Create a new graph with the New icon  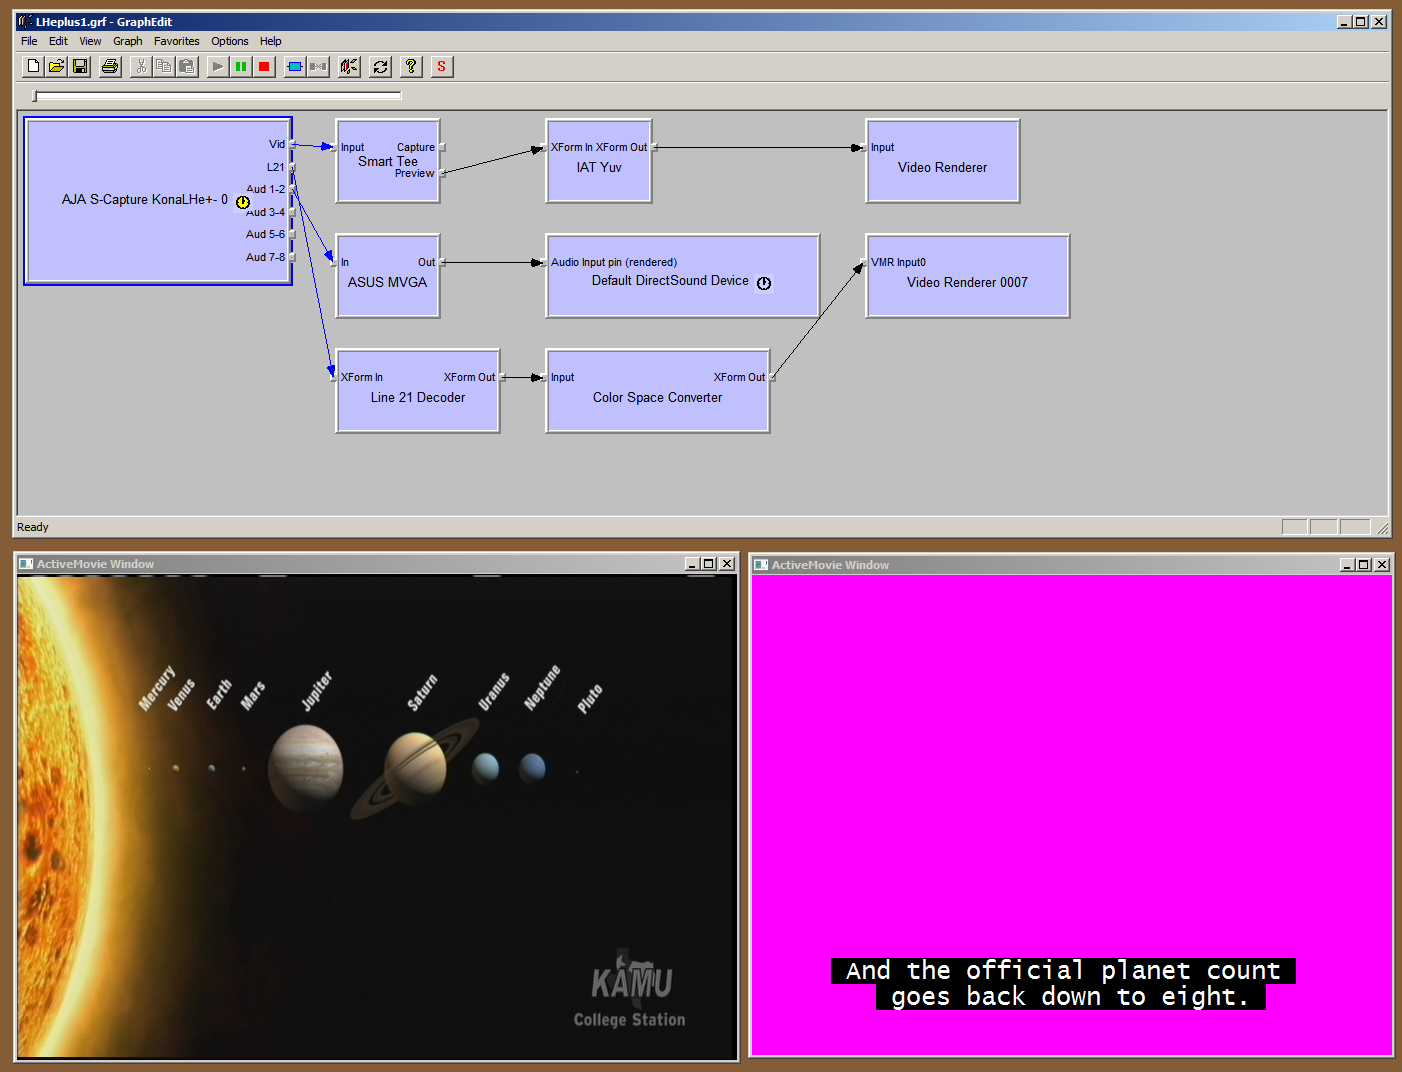click(33, 66)
